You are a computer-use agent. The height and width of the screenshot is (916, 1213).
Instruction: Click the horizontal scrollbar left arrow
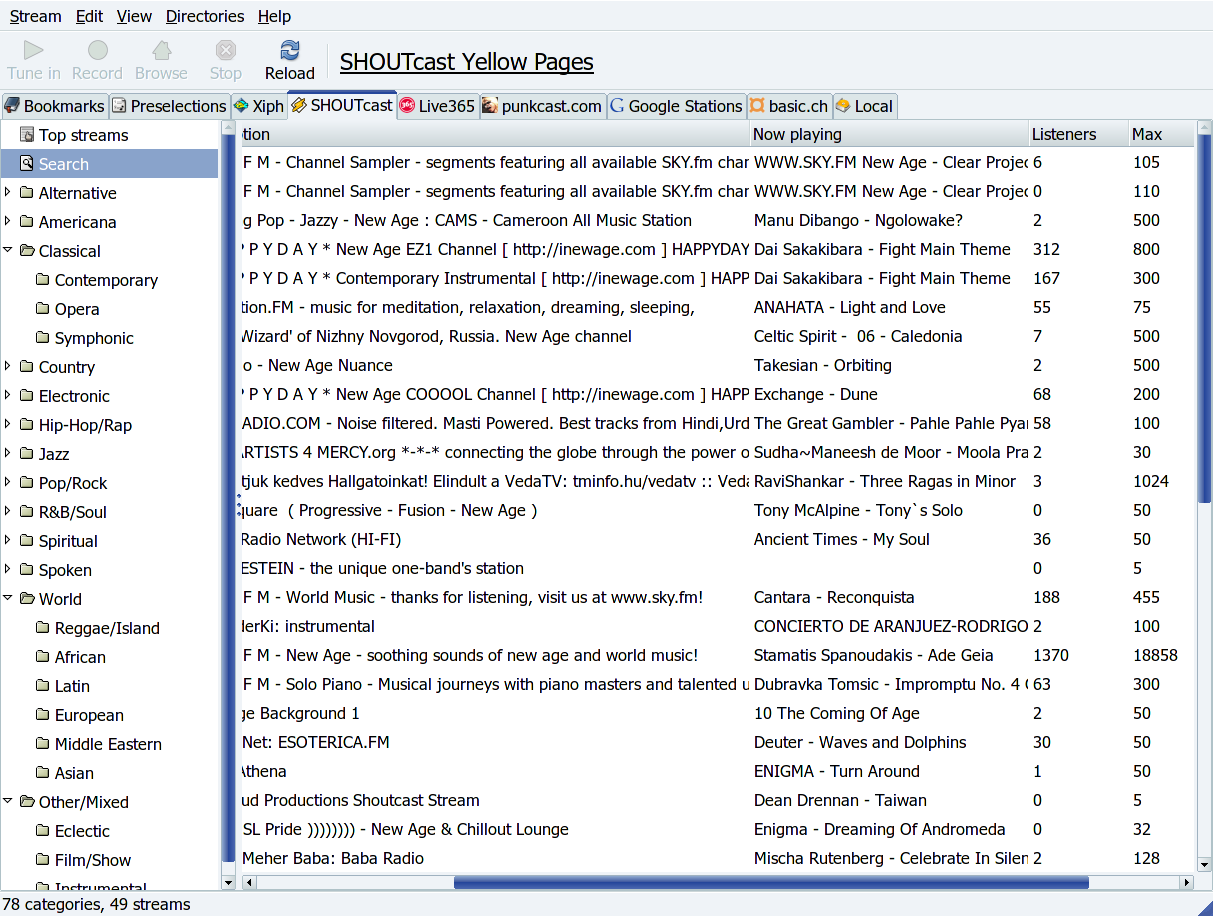click(249, 883)
